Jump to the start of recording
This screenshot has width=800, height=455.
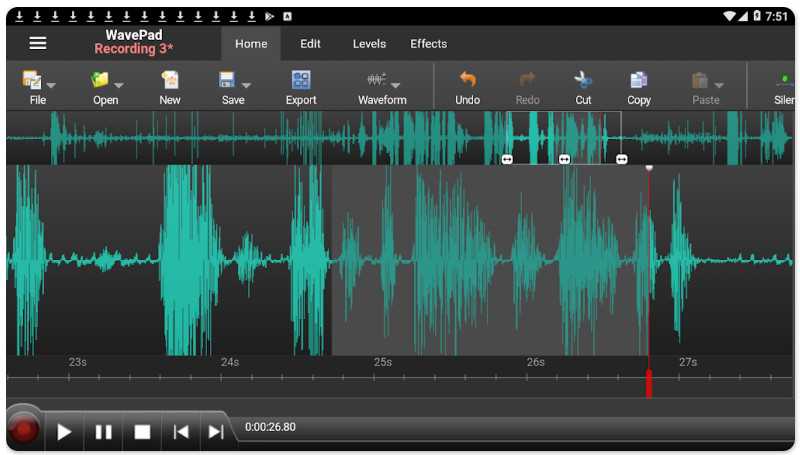181,432
